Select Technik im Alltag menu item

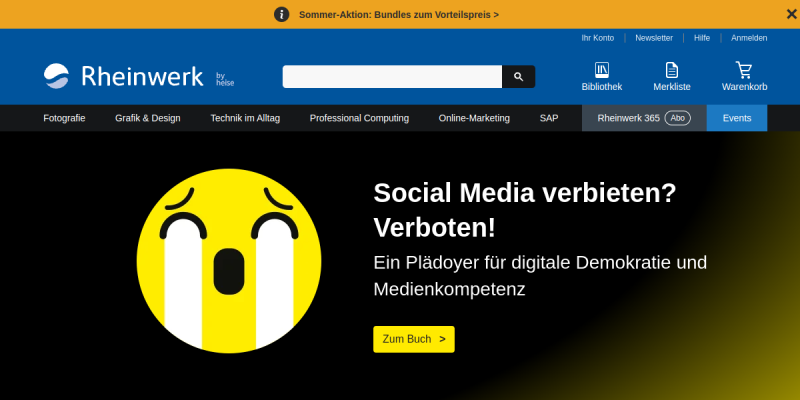(x=245, y=118)
